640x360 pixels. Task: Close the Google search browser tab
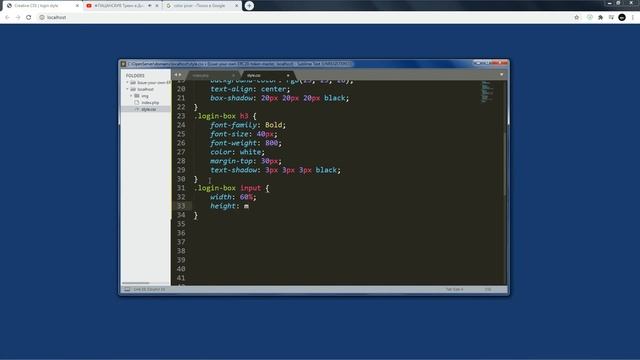tap(236, 6)
